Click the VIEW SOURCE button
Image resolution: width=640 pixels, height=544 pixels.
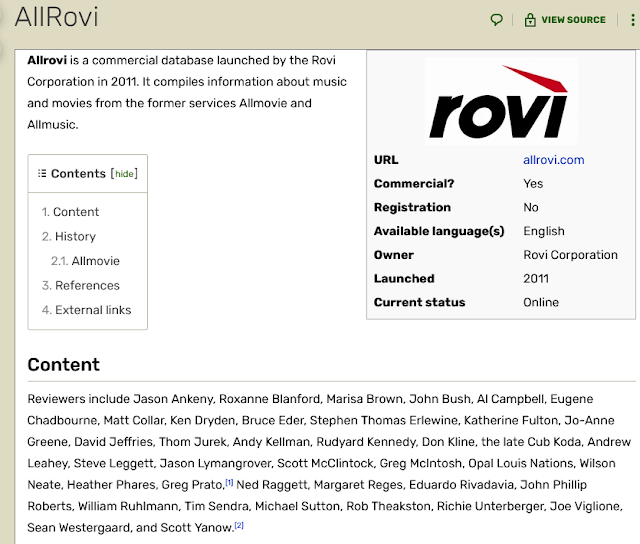coord(565,20)
